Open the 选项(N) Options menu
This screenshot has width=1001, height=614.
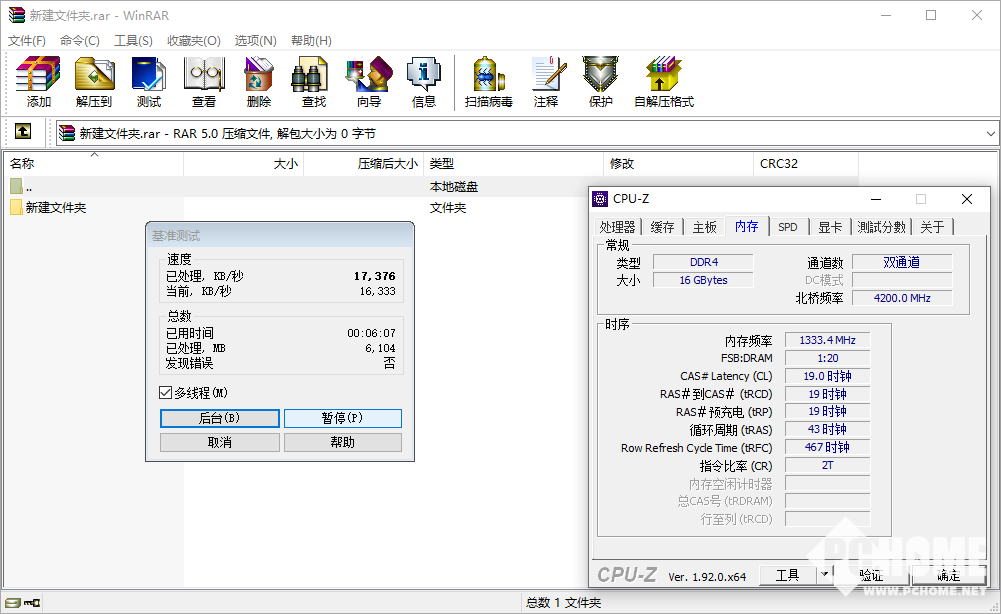coord(255,41)
